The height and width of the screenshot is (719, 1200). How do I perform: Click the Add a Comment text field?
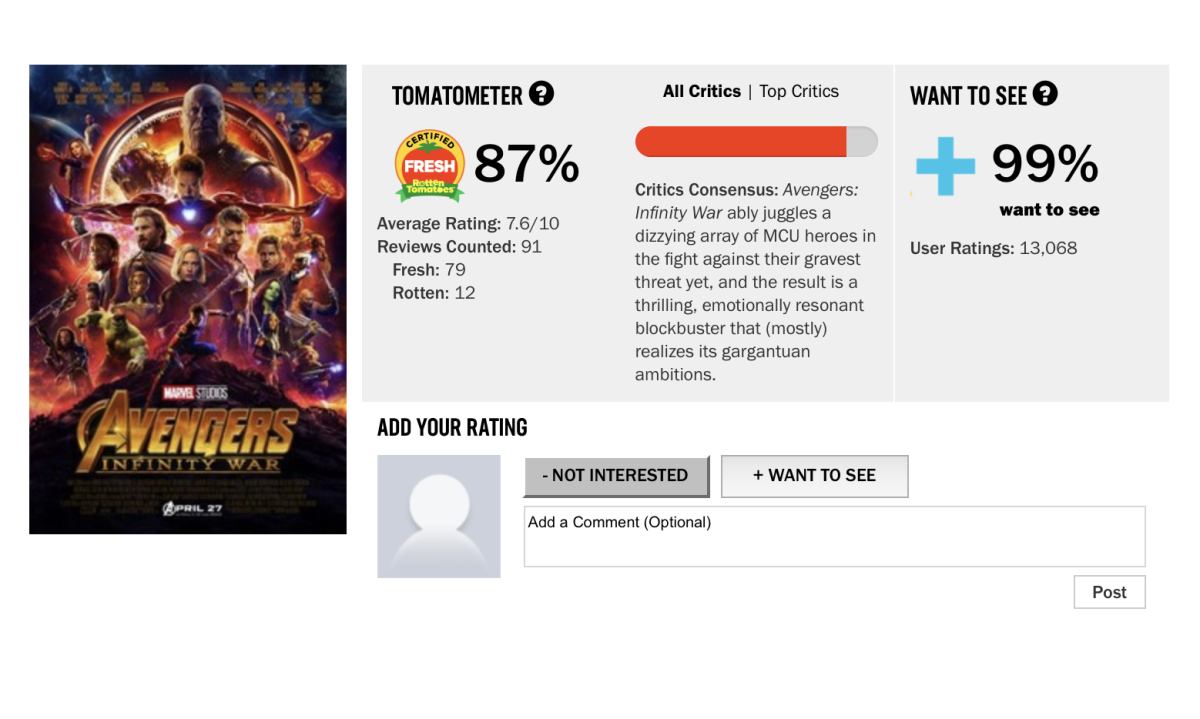pyautogui.click(x=834, y=537)
